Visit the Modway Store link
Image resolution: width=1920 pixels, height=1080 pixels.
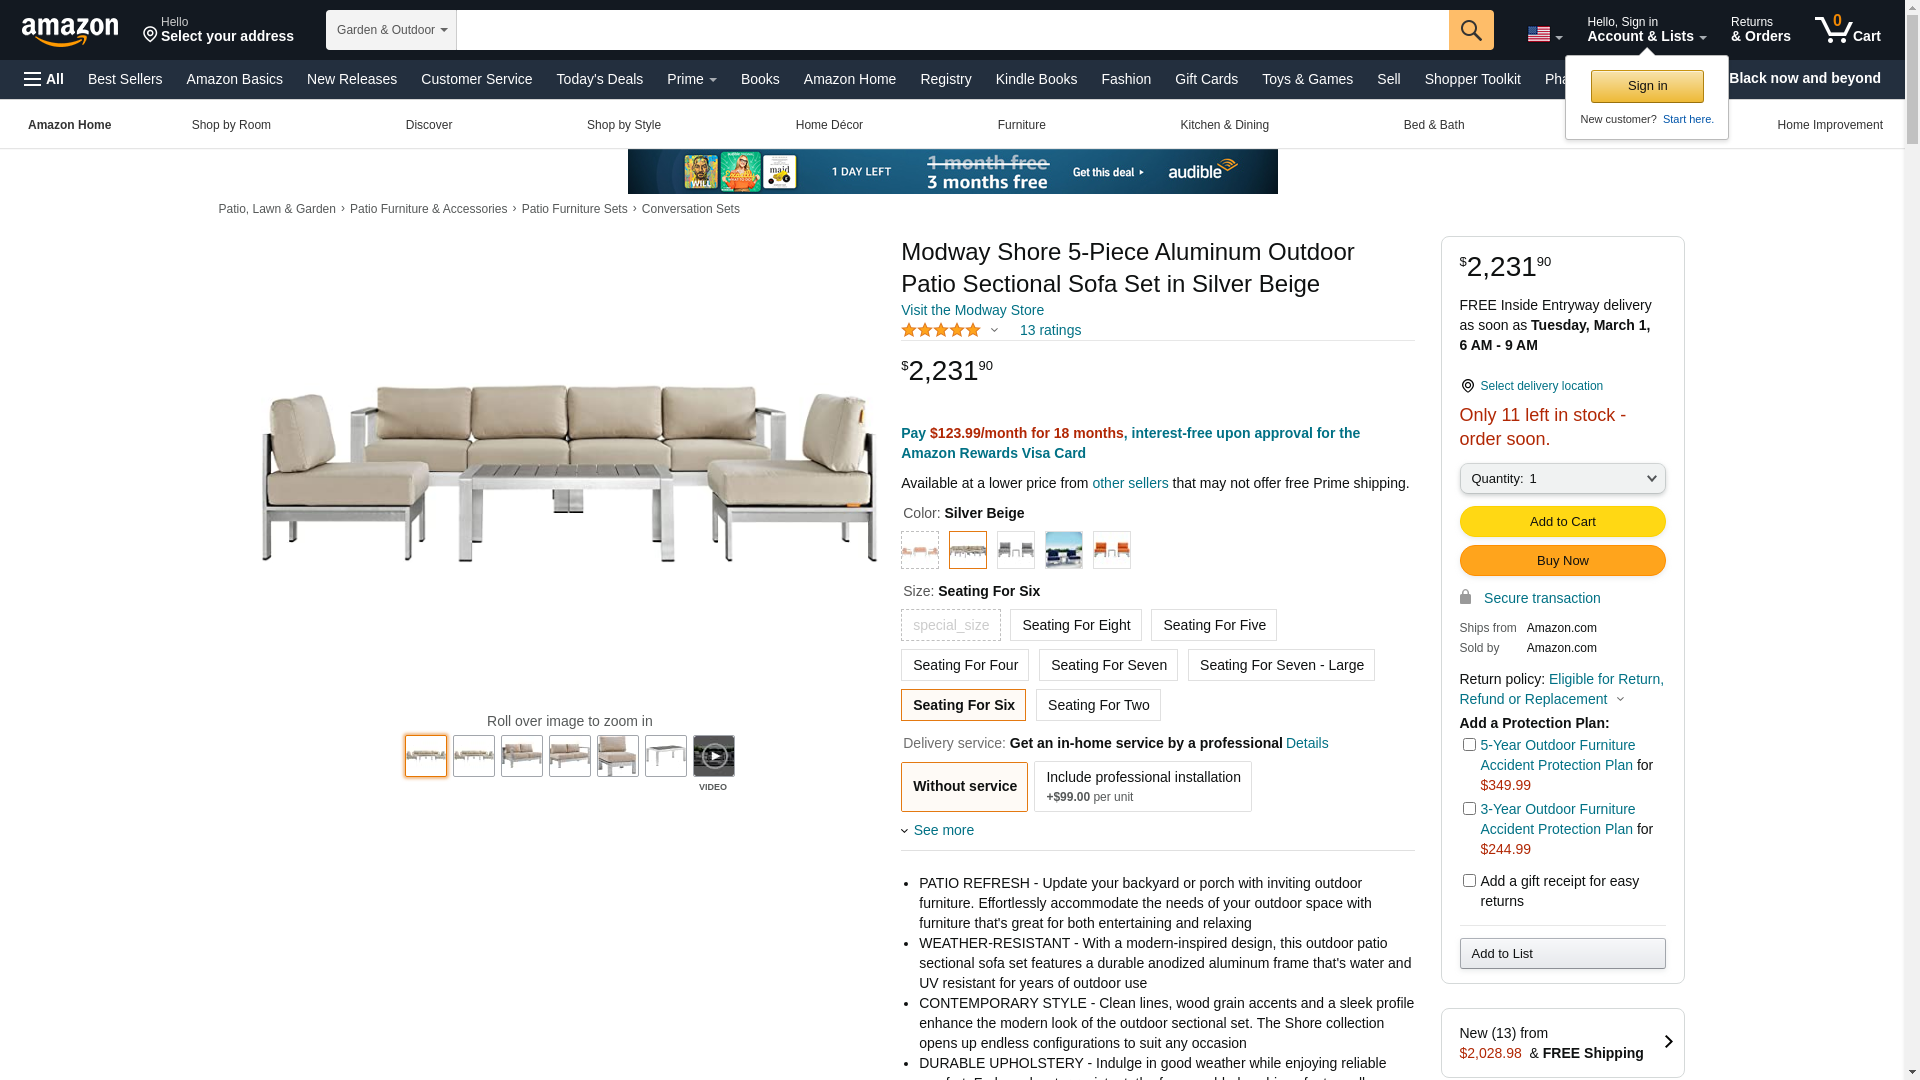click(x=972, y=310)
